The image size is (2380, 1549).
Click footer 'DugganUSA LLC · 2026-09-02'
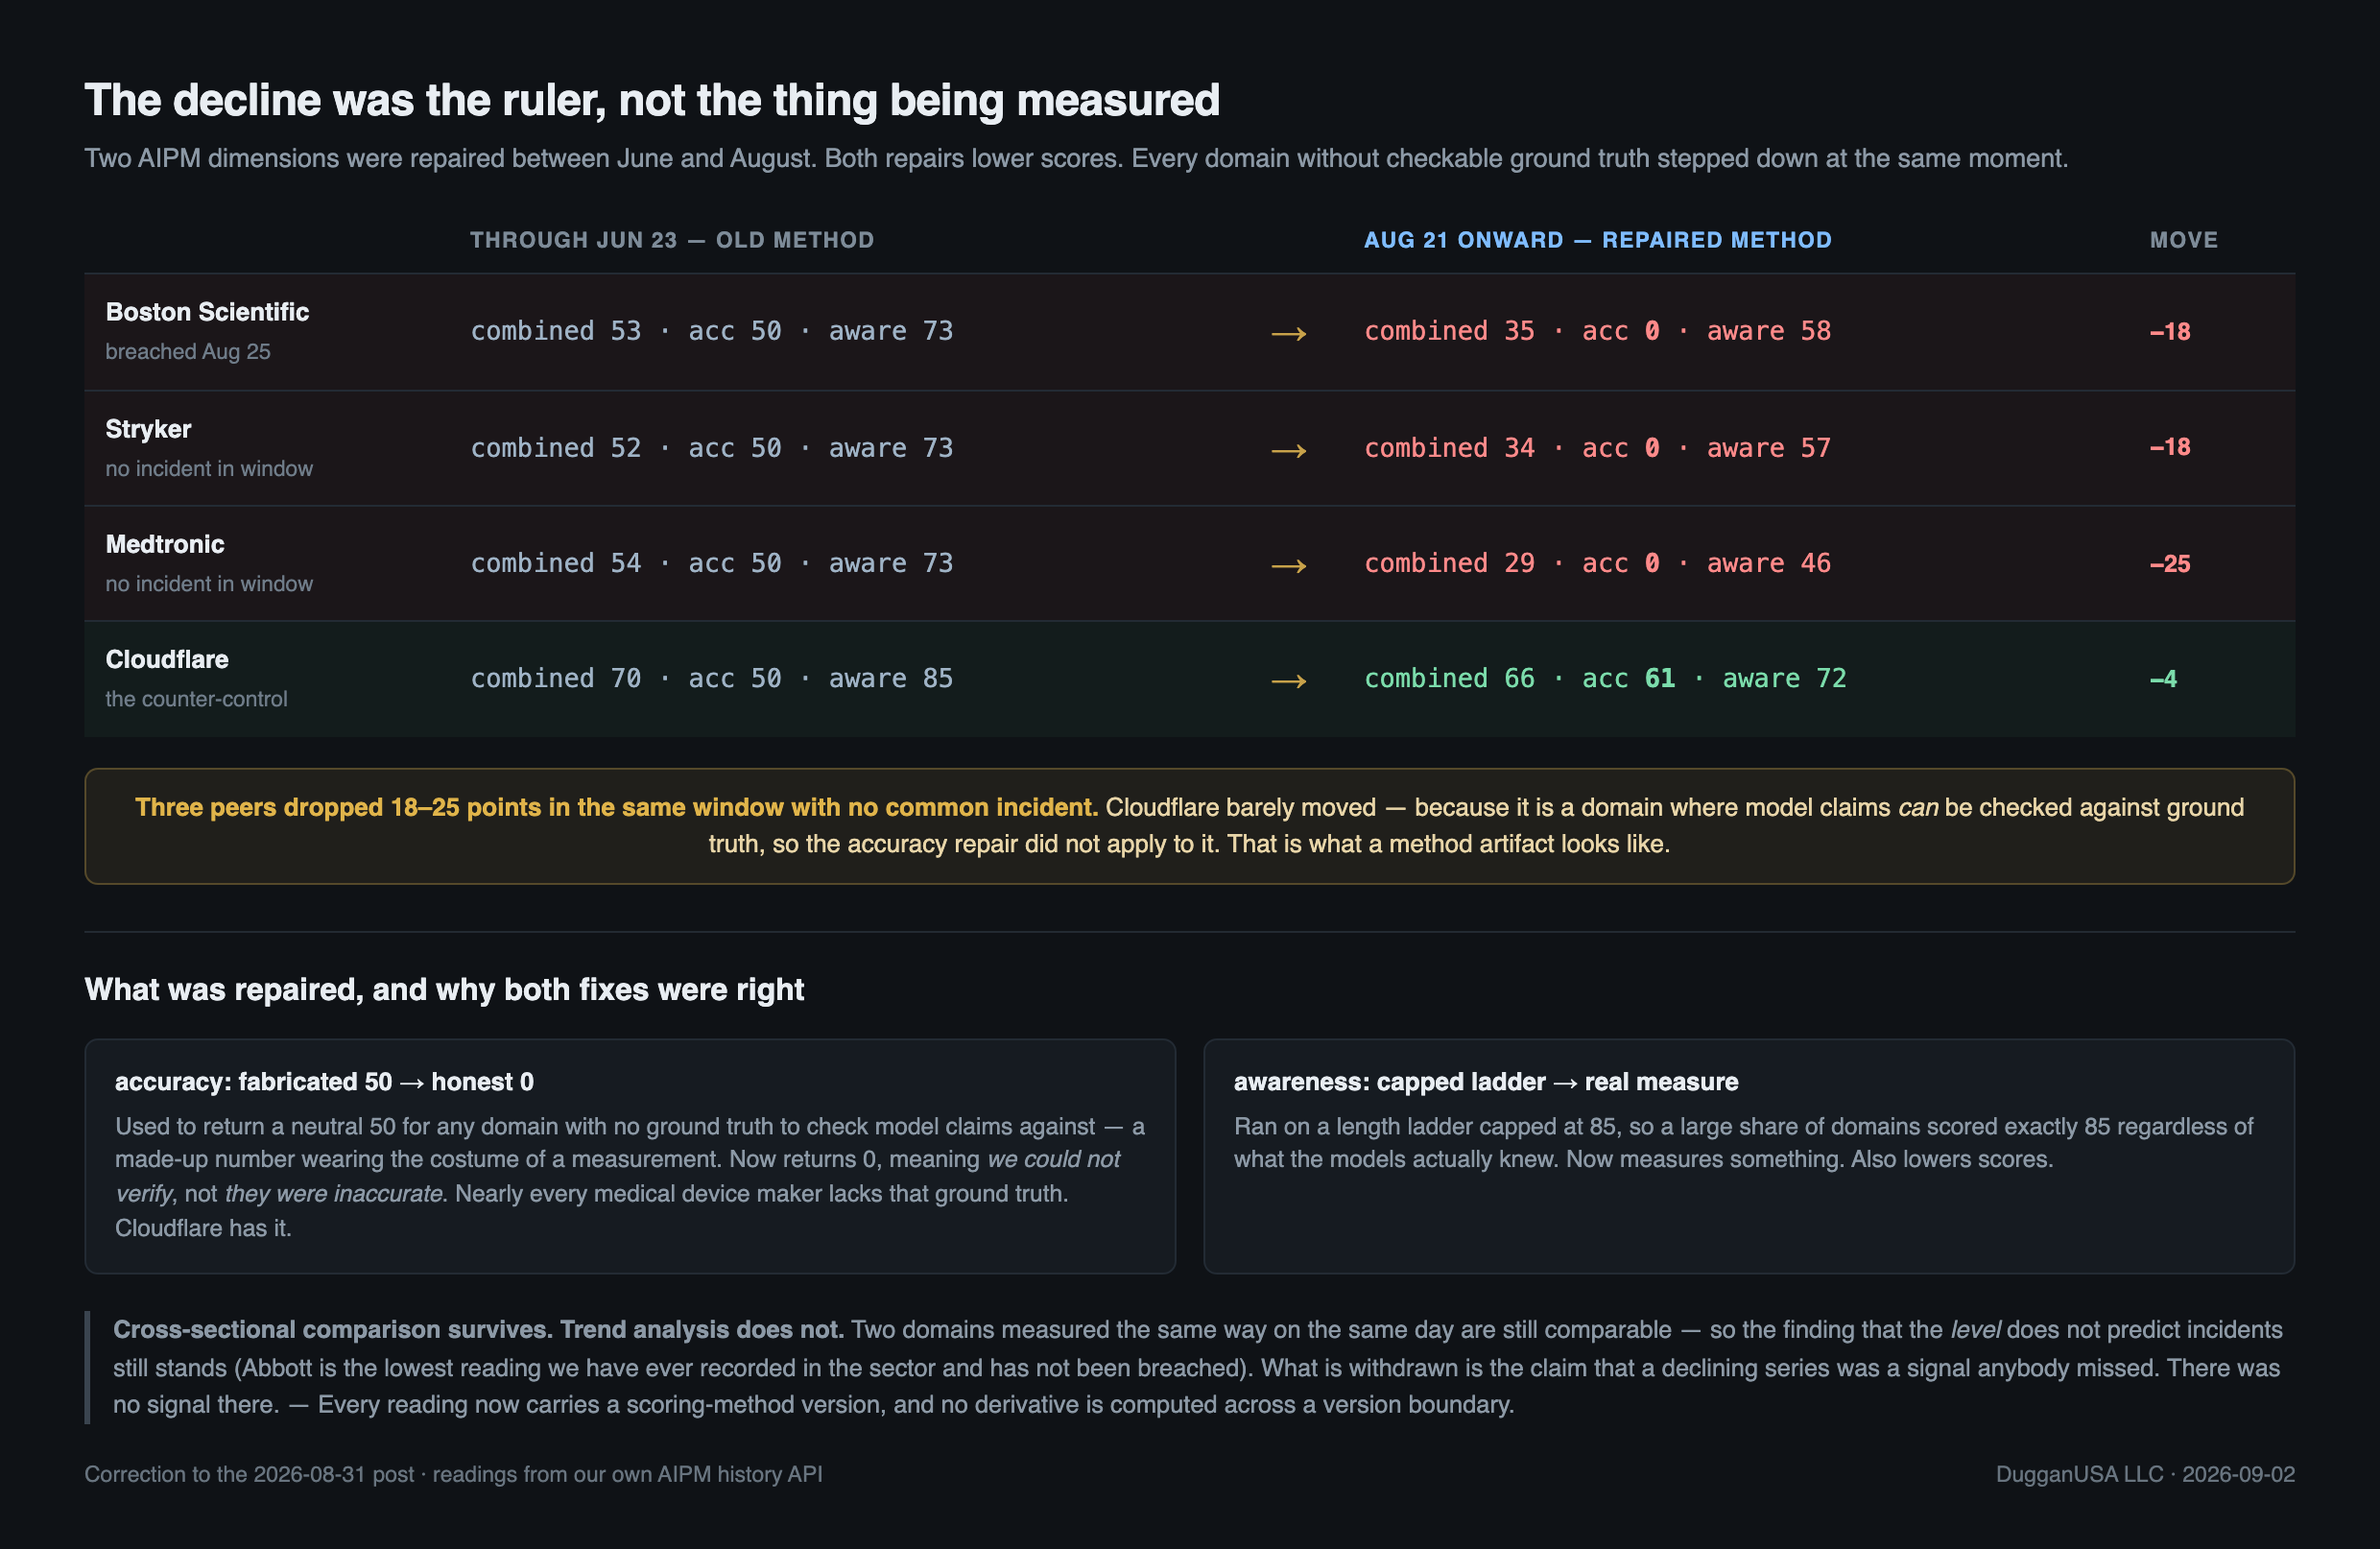2145,1474
